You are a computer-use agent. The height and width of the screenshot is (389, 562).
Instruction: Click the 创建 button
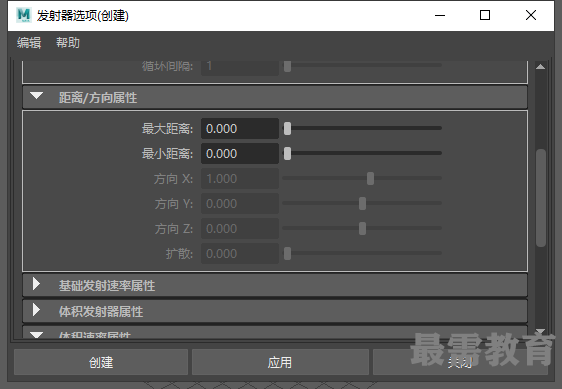click(101, 362)
